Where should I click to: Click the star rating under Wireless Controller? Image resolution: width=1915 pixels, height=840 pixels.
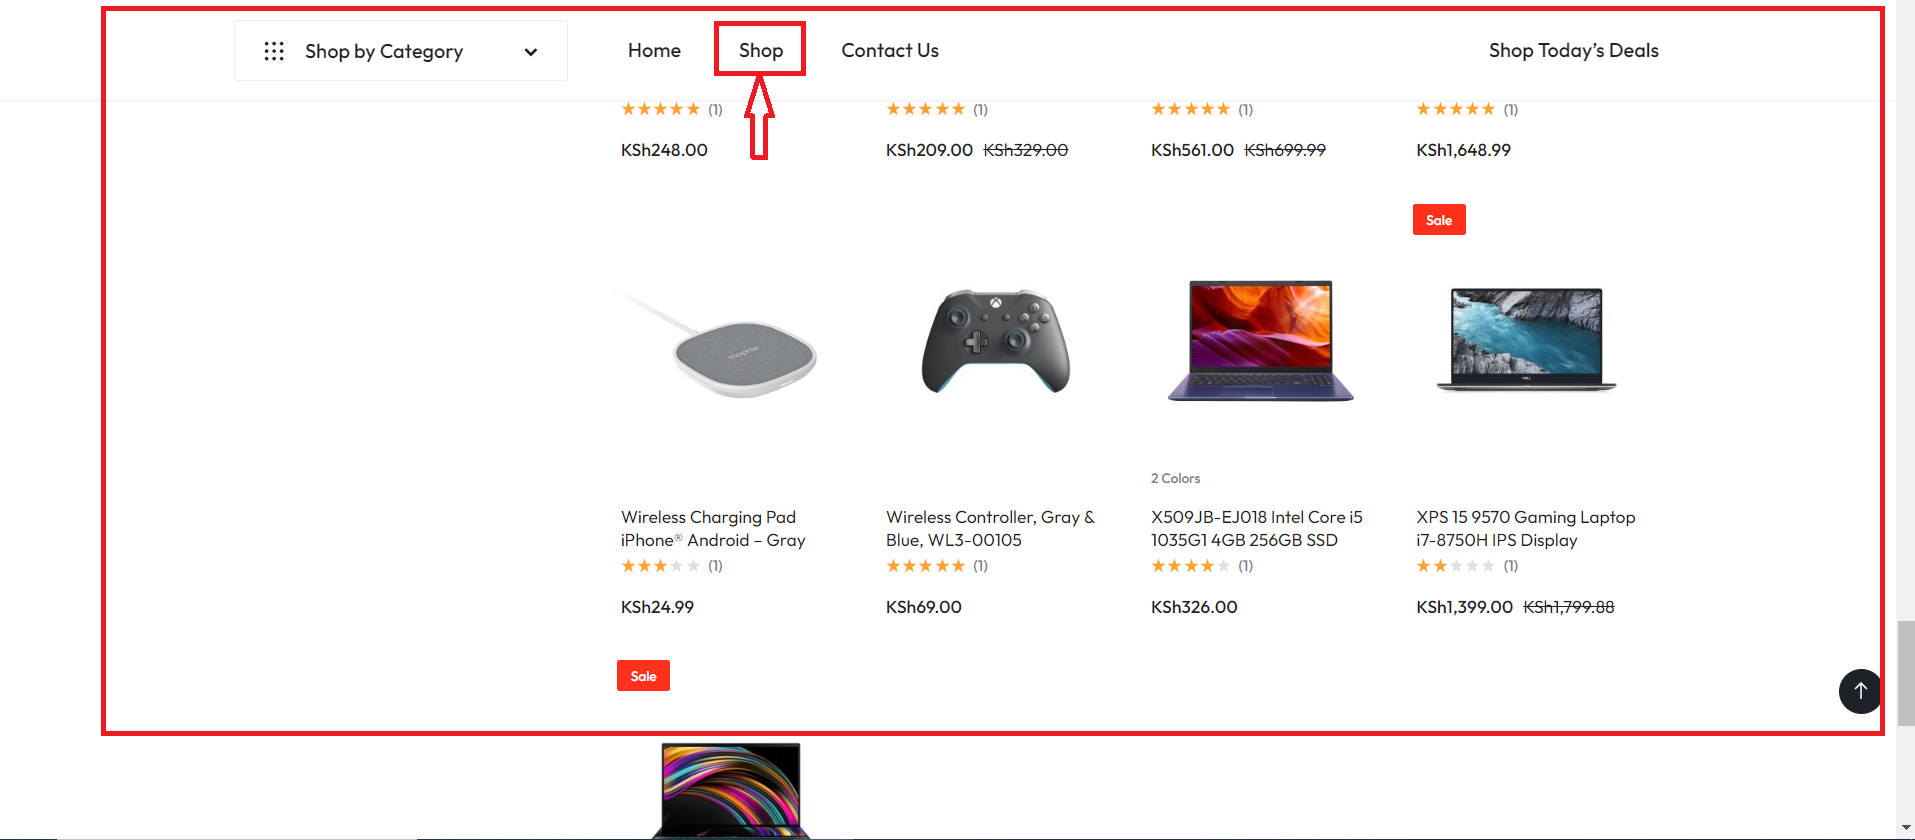[x=925, y=565]
